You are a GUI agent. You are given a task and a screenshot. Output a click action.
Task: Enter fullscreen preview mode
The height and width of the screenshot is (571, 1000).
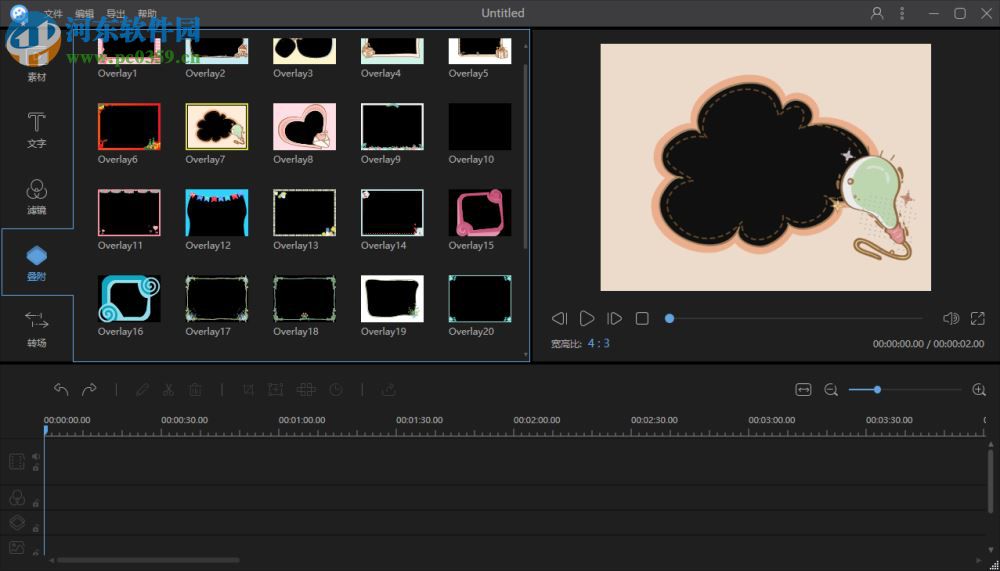point(977,319)
